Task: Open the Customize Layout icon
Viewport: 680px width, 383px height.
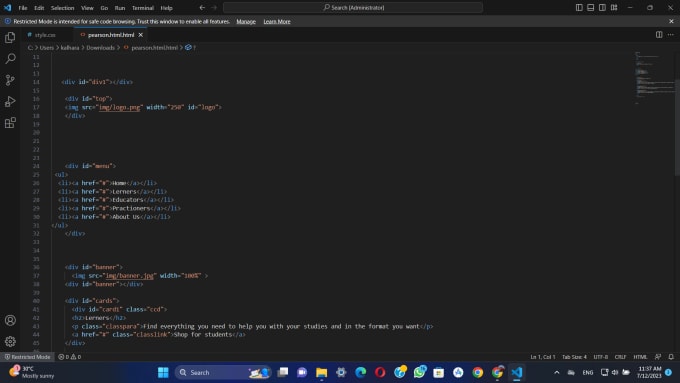Action: click(614, 7)
